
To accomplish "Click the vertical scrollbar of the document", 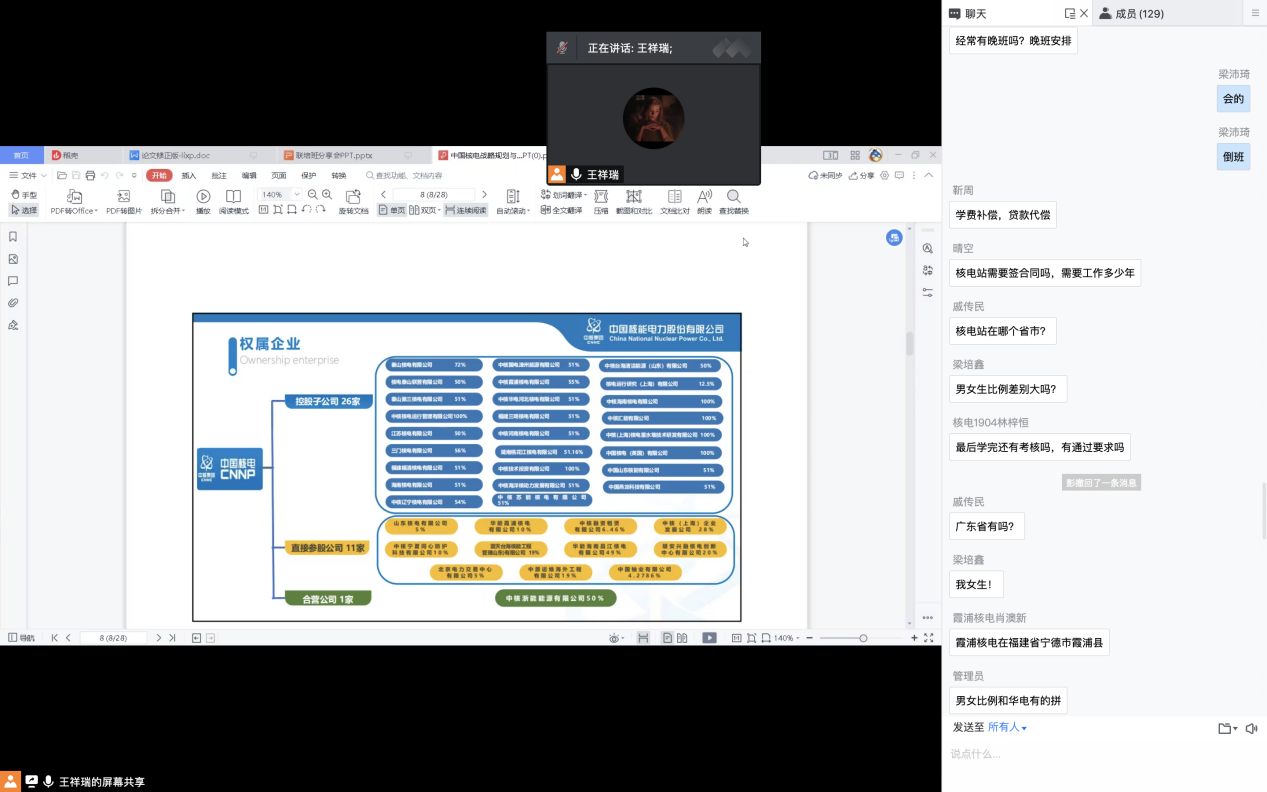I will [910, 343].
